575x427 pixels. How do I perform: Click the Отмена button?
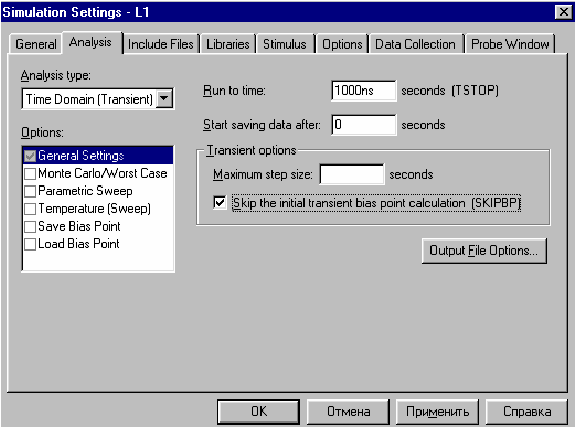point(348,412)
